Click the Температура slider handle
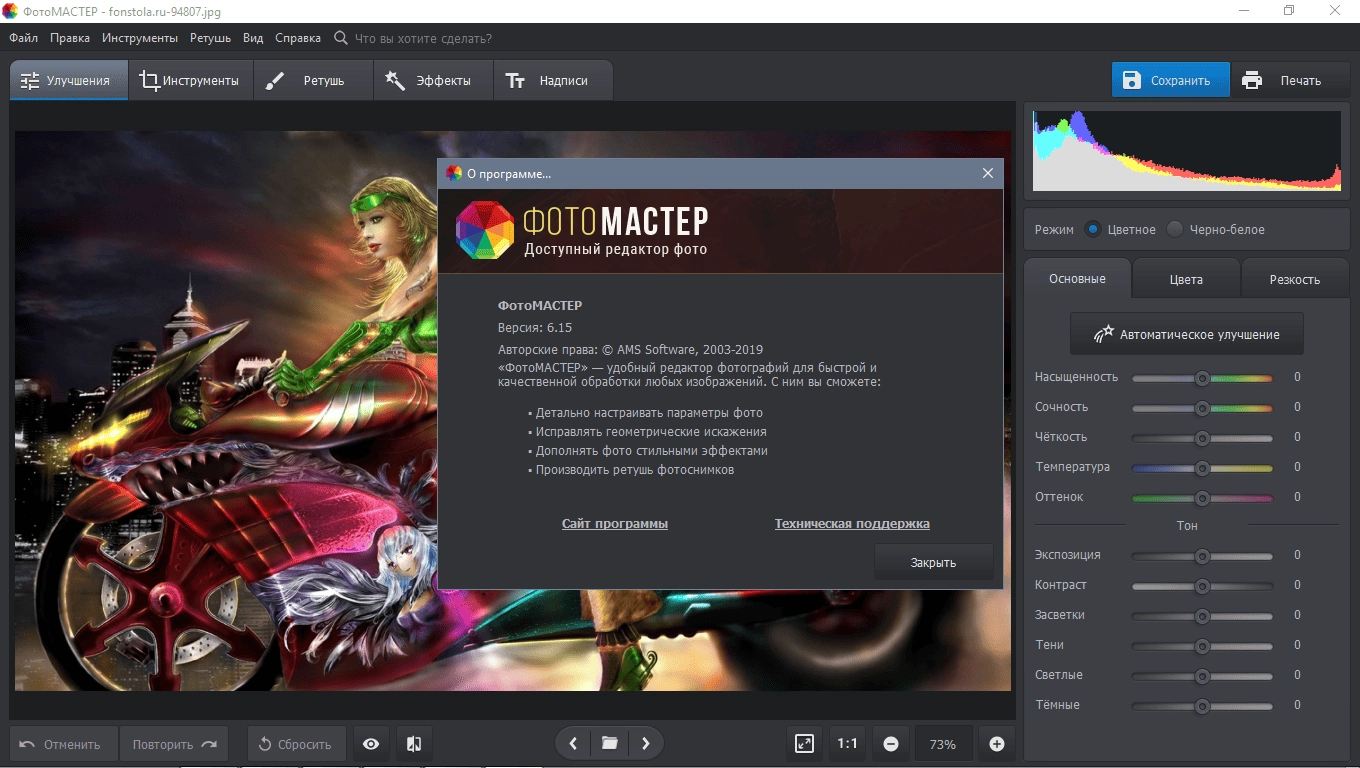1360x768 pixels. pos(1202,468)
